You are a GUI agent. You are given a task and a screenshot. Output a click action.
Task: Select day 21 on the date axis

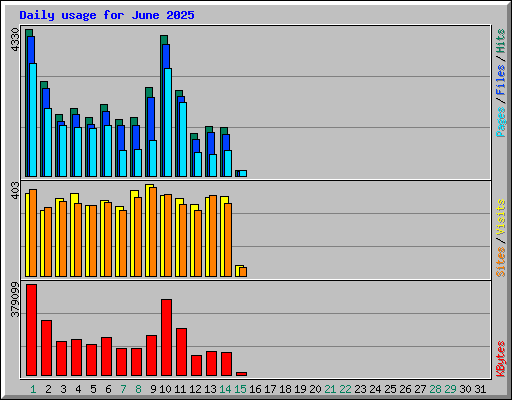pyautogui.click(x=330, y=389)
